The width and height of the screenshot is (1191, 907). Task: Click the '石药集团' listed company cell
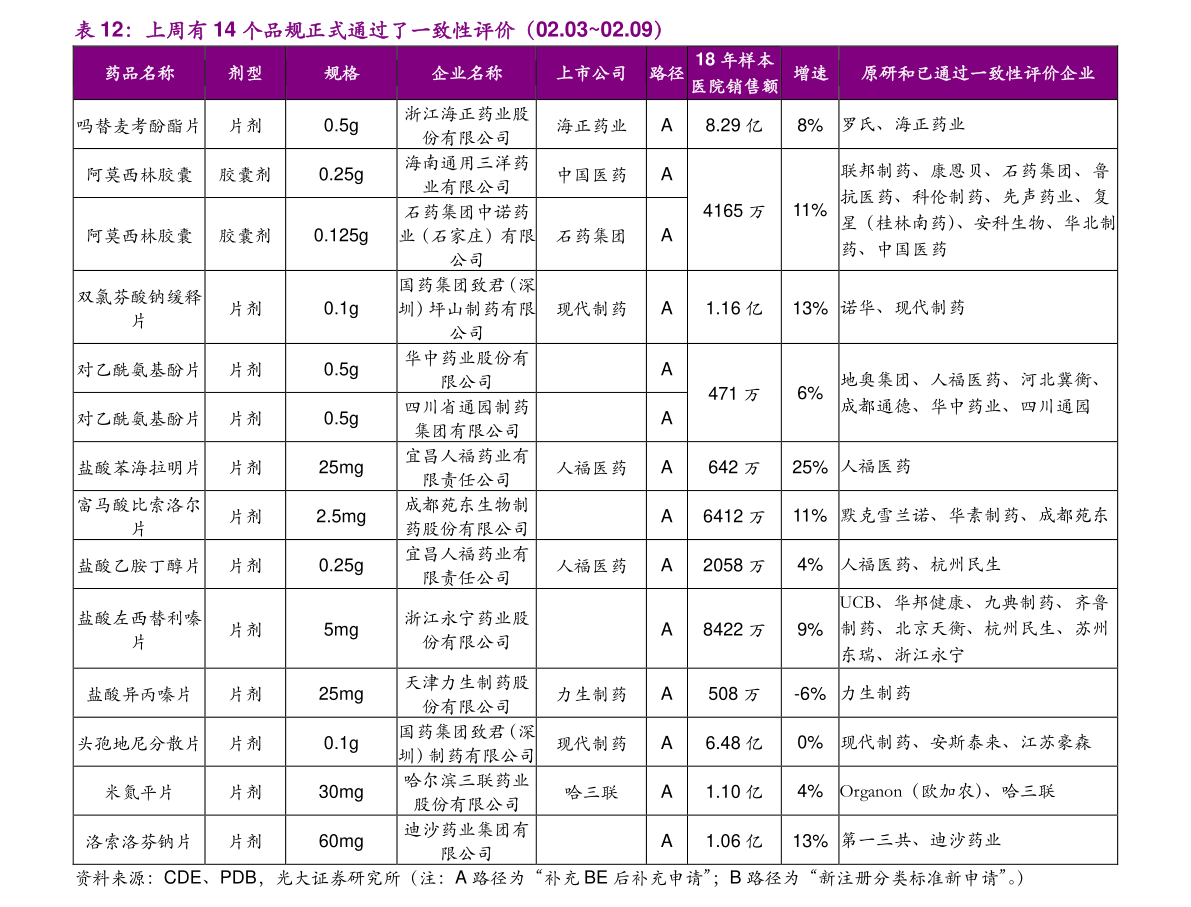tap(591, 235)
